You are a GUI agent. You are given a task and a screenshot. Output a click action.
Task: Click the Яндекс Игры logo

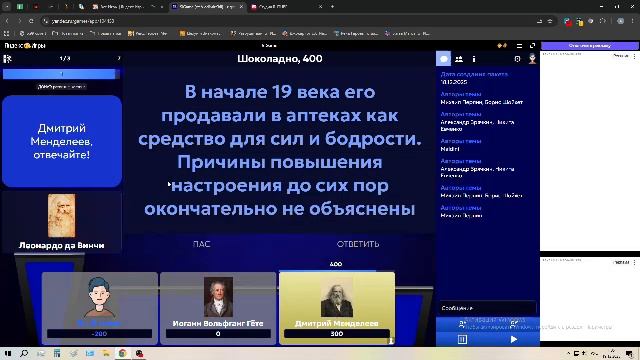pyautogui.click(x=25, y=46)
